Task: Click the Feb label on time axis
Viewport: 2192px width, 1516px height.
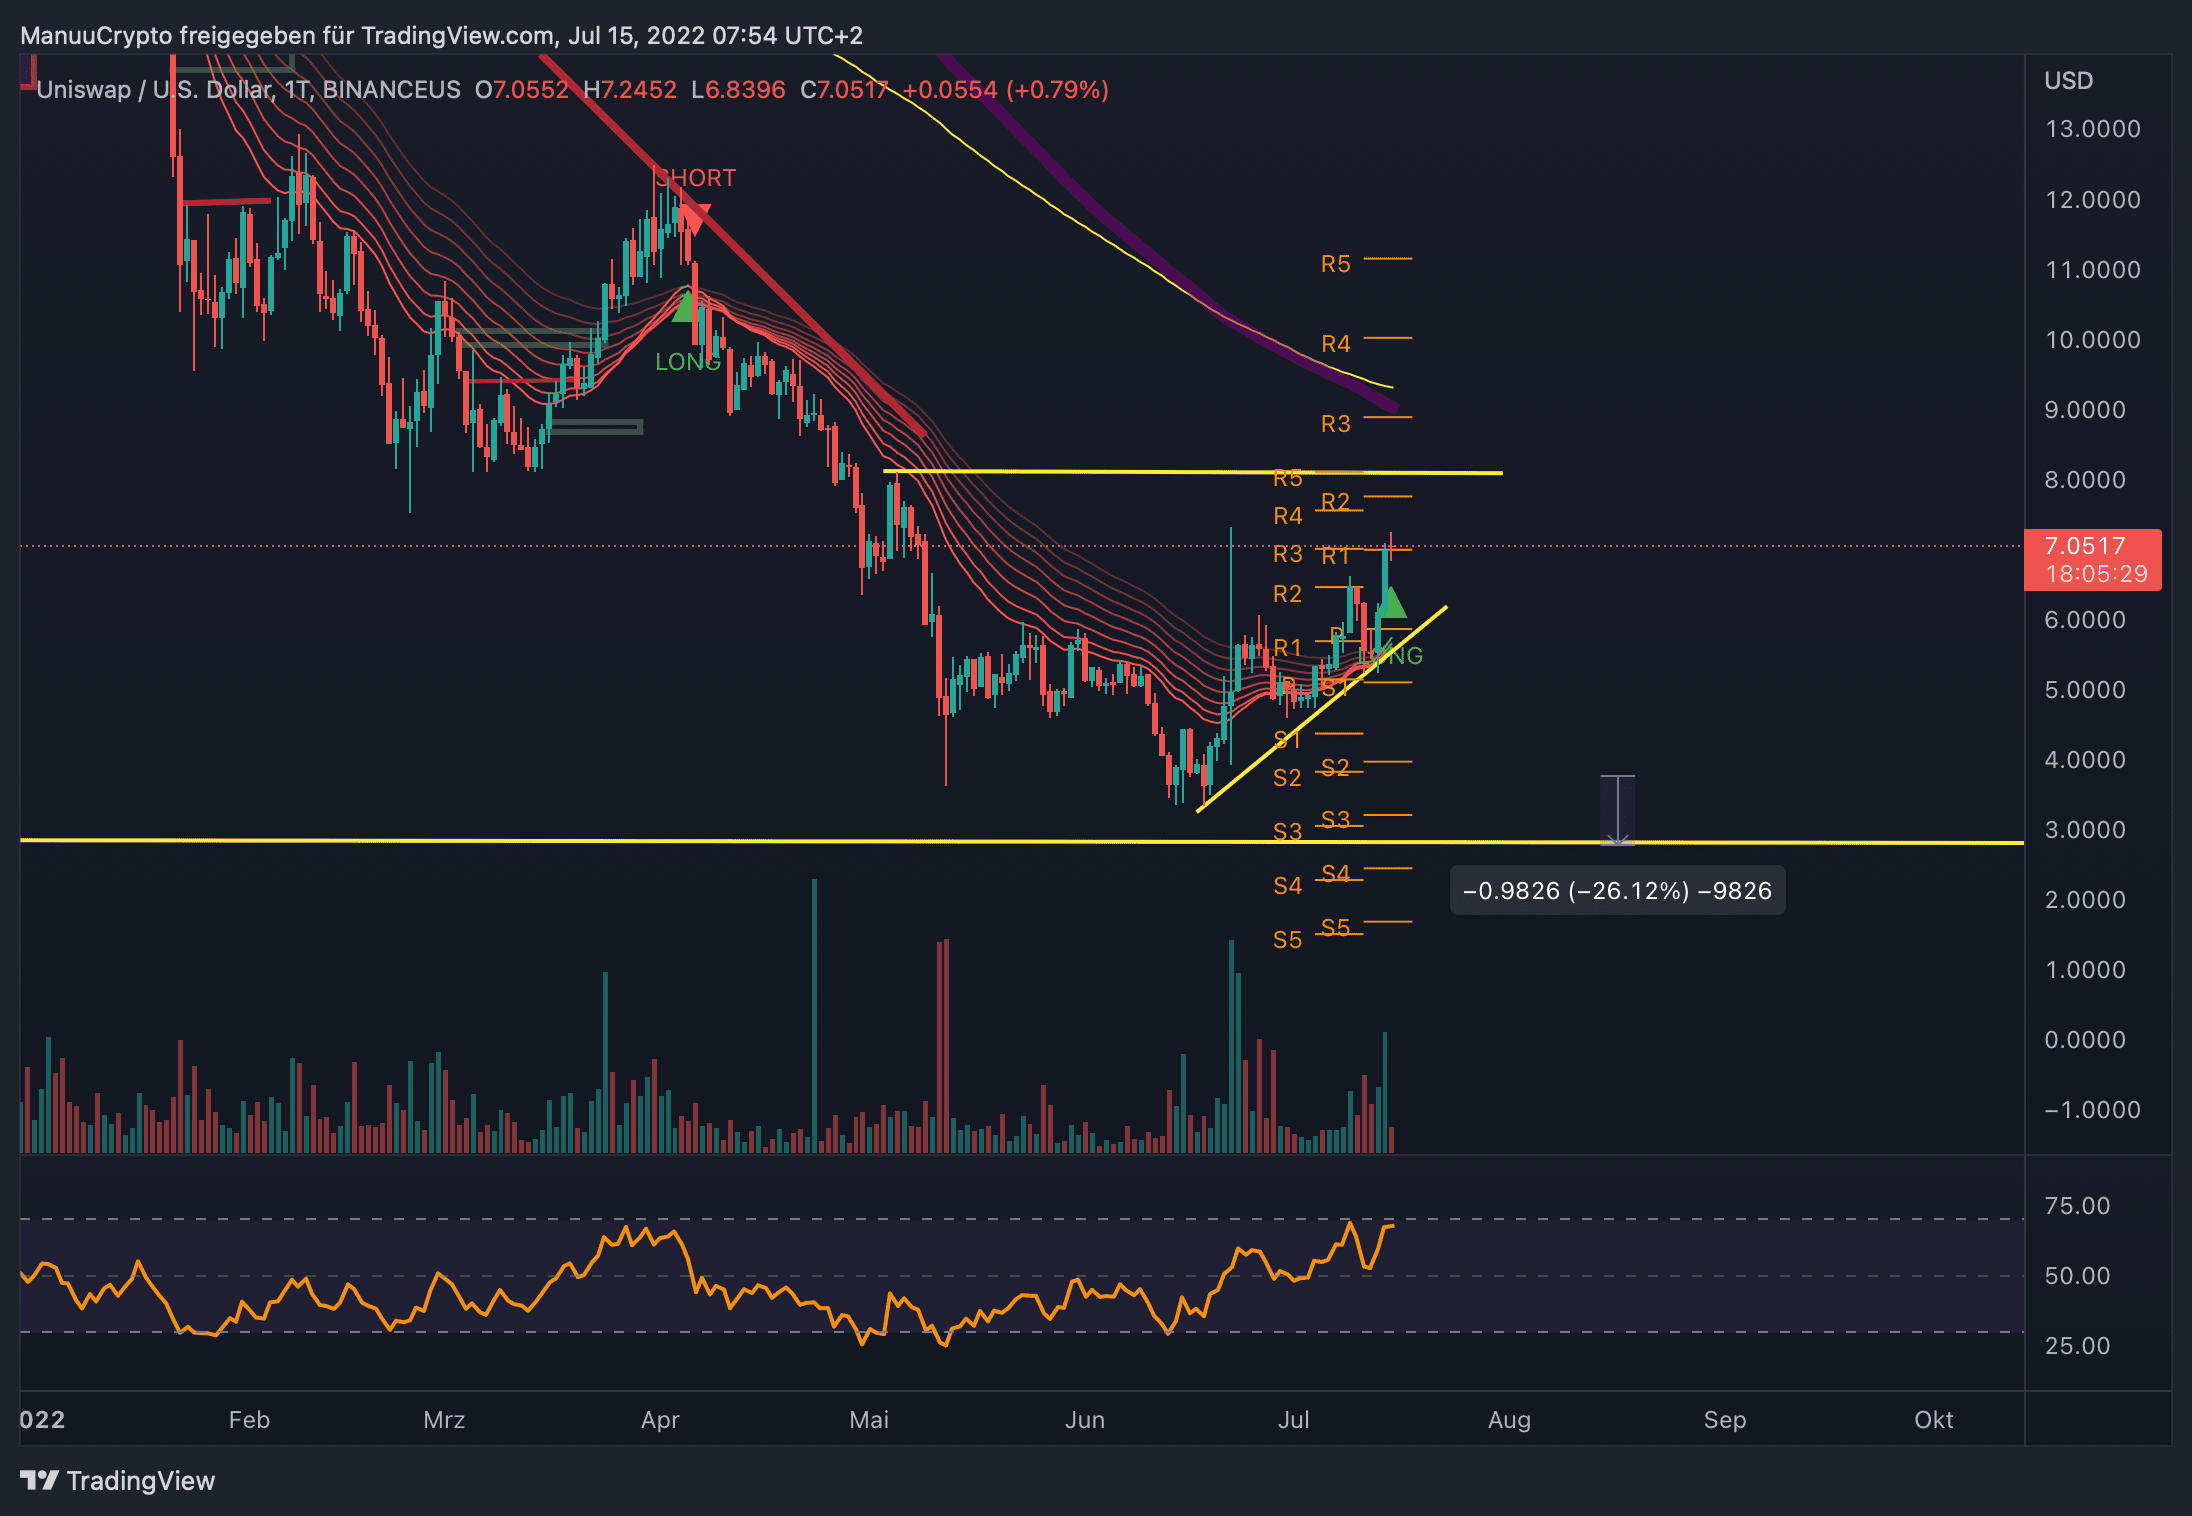Action: click(249, 1420)
